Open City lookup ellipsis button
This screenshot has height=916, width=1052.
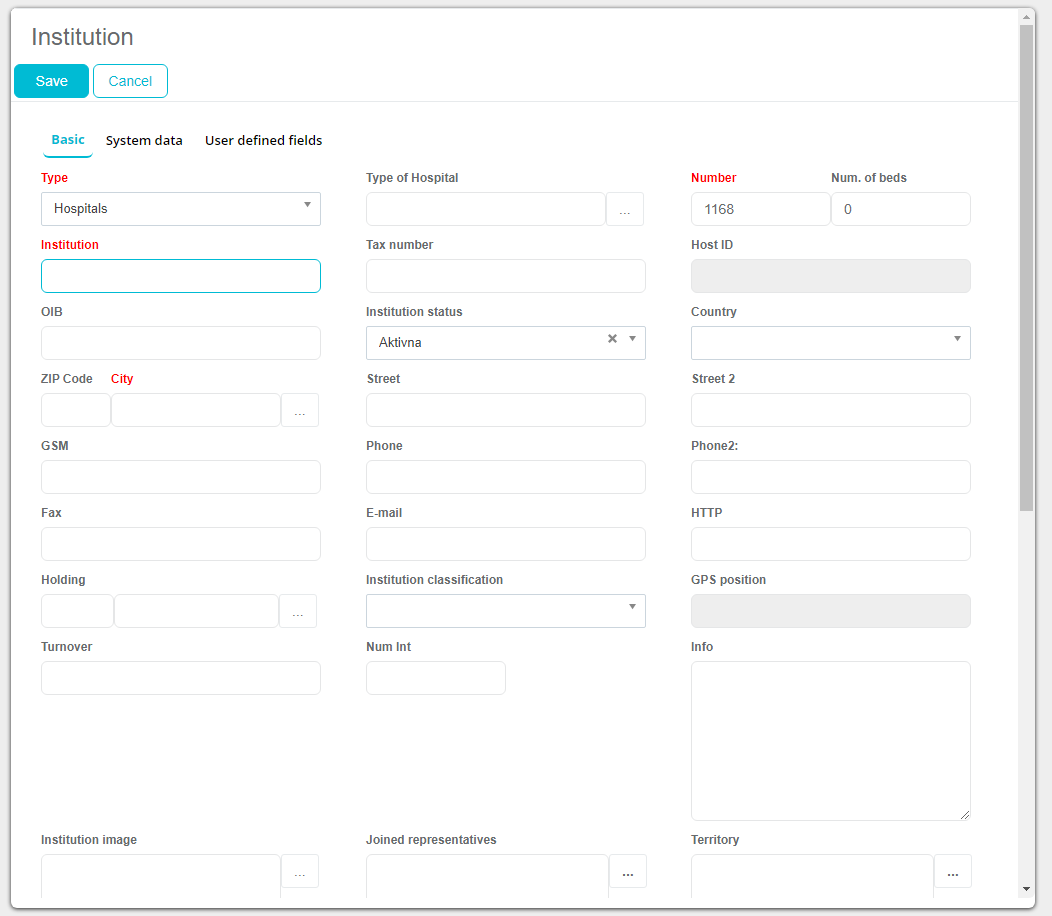(x=300, y=411)
